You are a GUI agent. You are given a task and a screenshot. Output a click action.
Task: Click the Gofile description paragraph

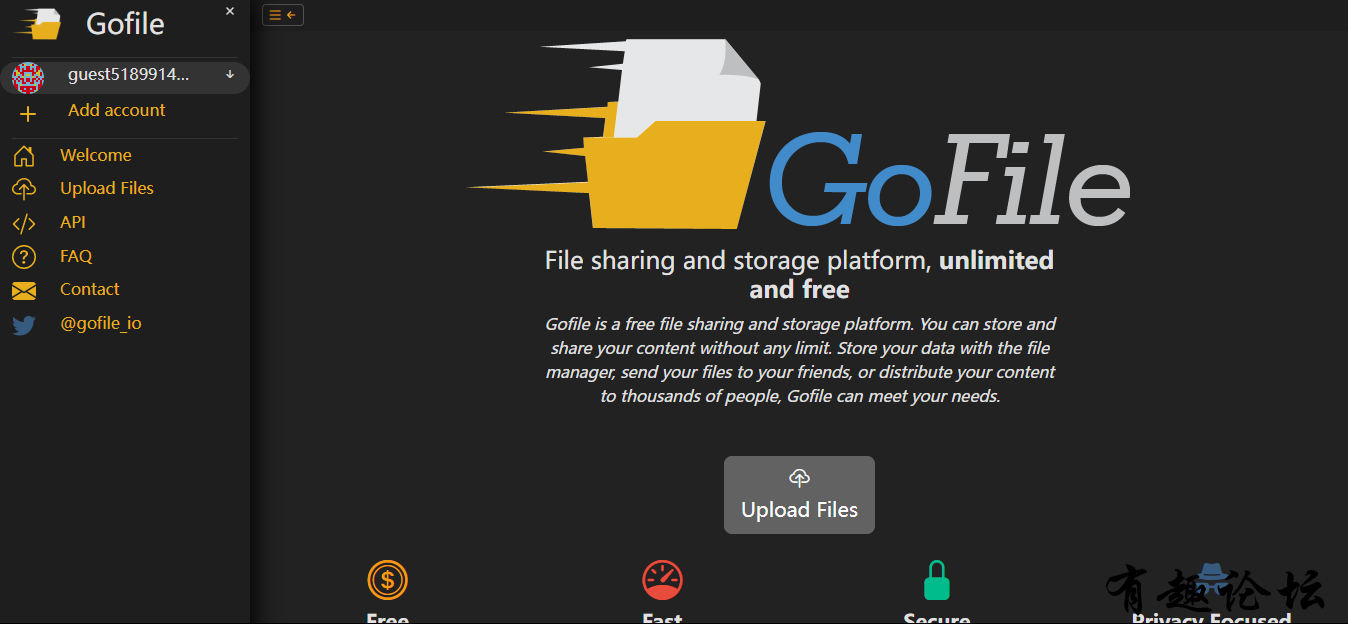tap(800, 360)
